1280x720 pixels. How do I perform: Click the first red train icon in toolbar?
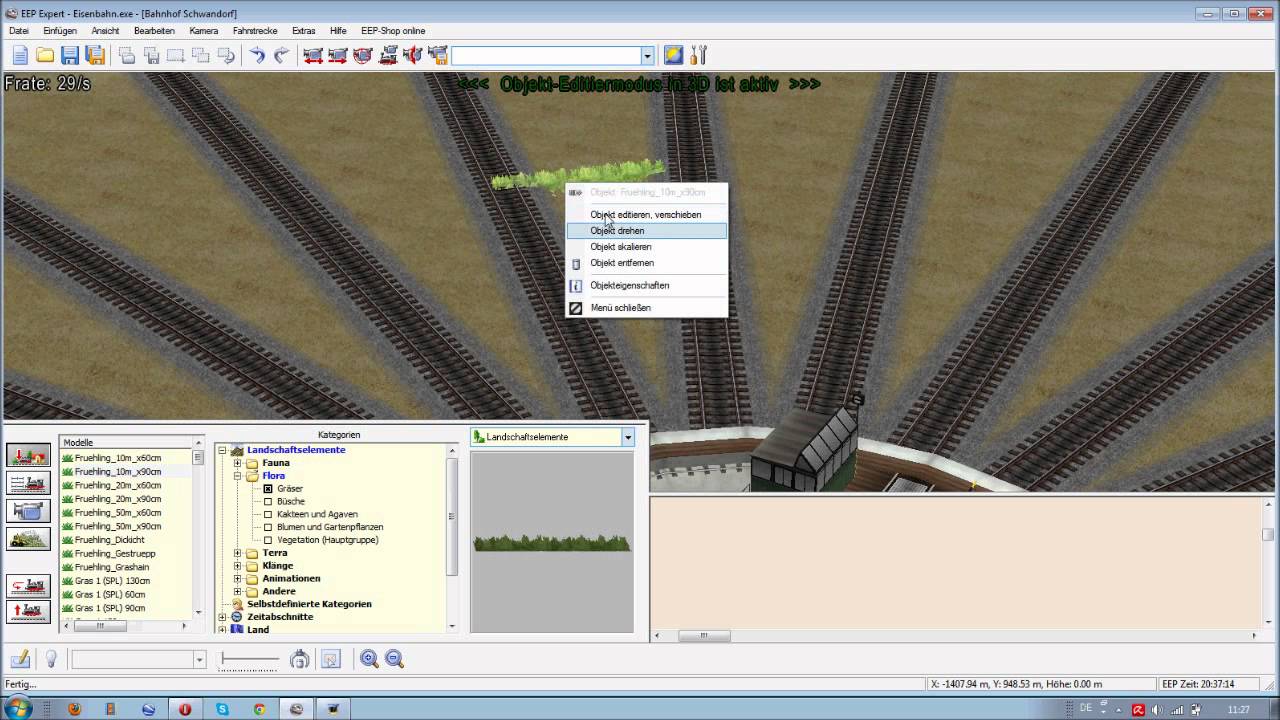313,55
